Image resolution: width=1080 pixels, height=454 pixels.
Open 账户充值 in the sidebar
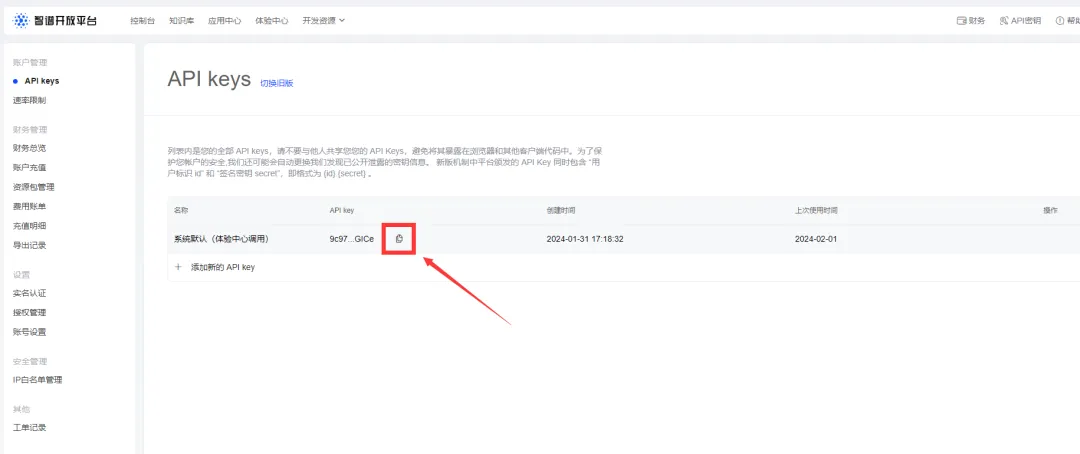coord(30,167)
